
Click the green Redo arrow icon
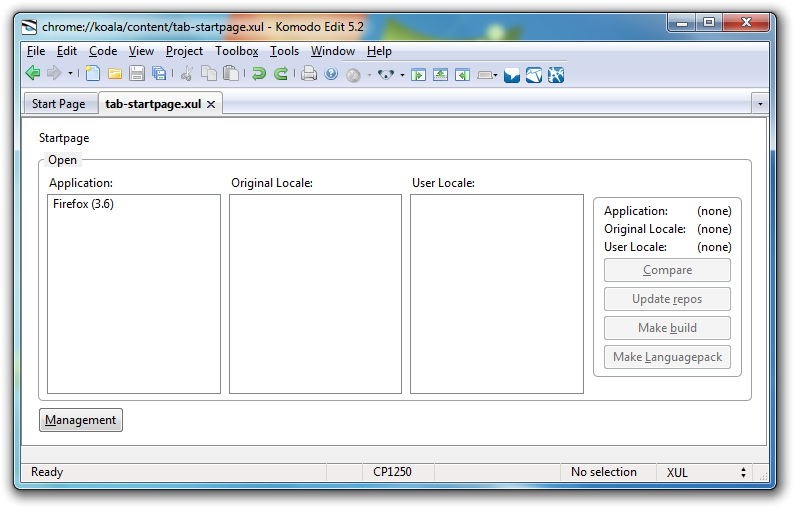pyautogui.click(x=281, y=74)
